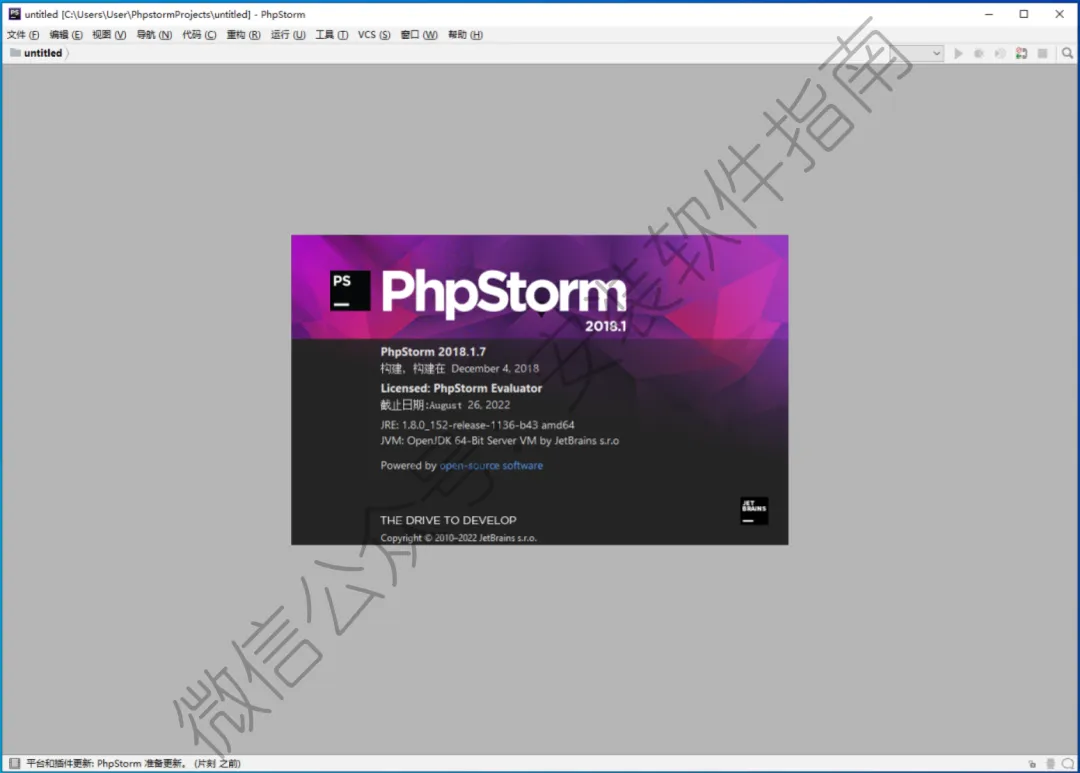Viewport: 1080px width, 773px height.
Task: Open the 窗口 (W) menu
Action: [419, 34]
